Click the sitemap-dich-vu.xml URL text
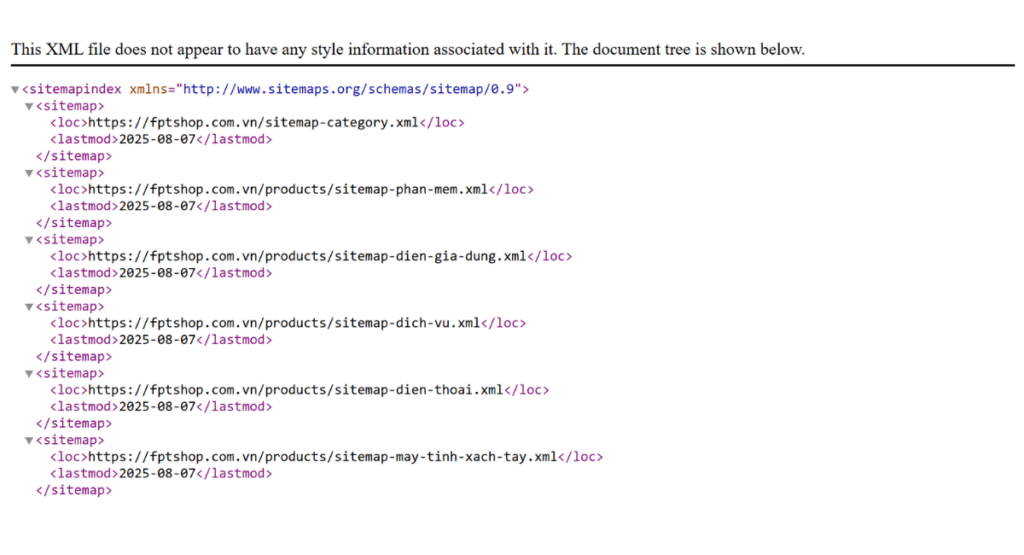Image resolution: width=1024 pixels, height=555 pixels. (284, 323)
